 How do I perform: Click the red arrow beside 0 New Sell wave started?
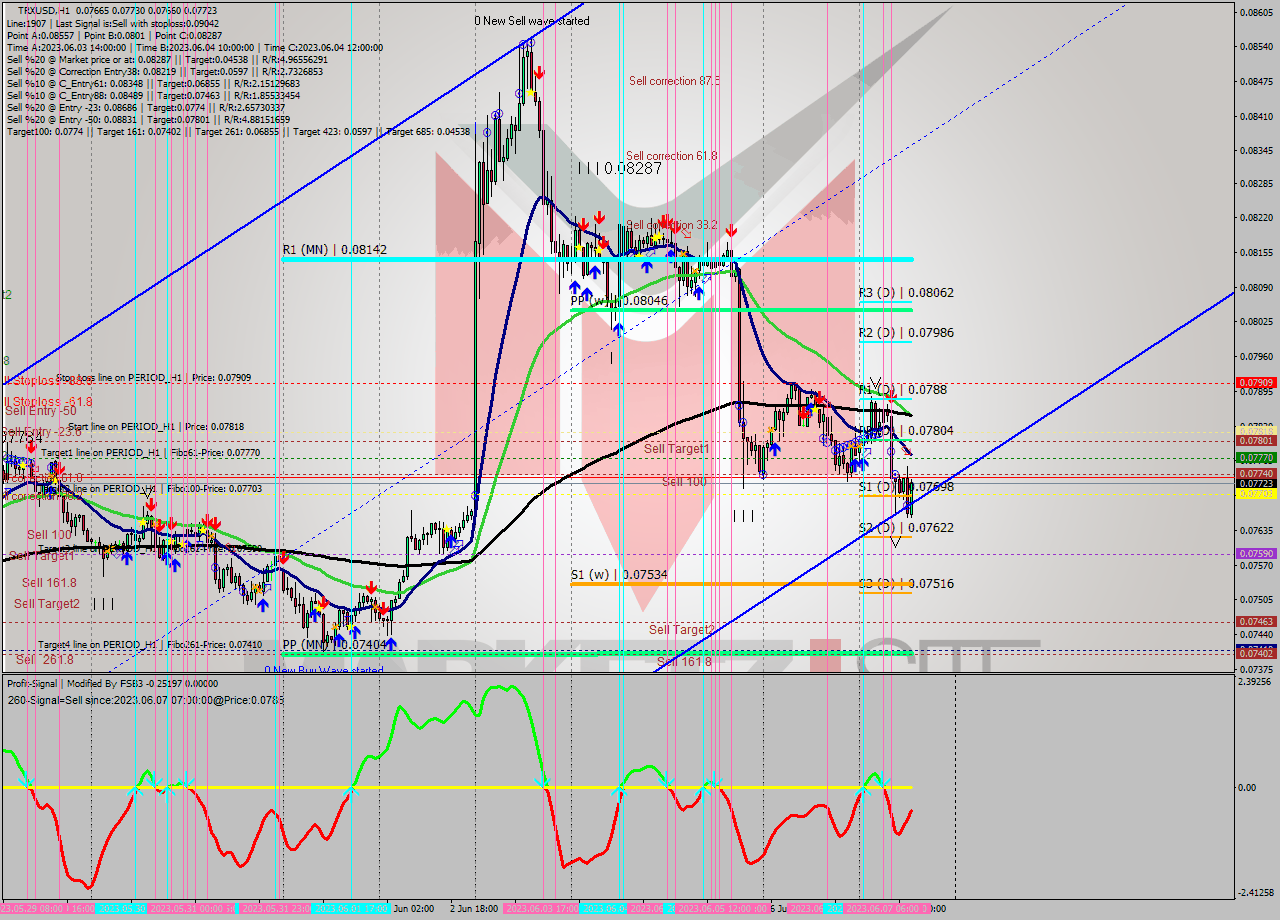coord(540,73)
